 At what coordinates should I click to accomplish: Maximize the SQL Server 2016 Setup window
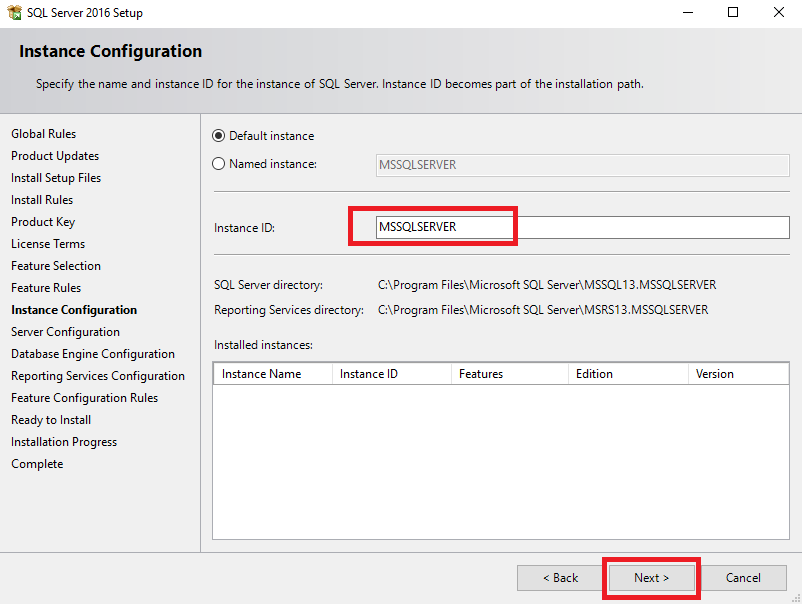point(733,12)
